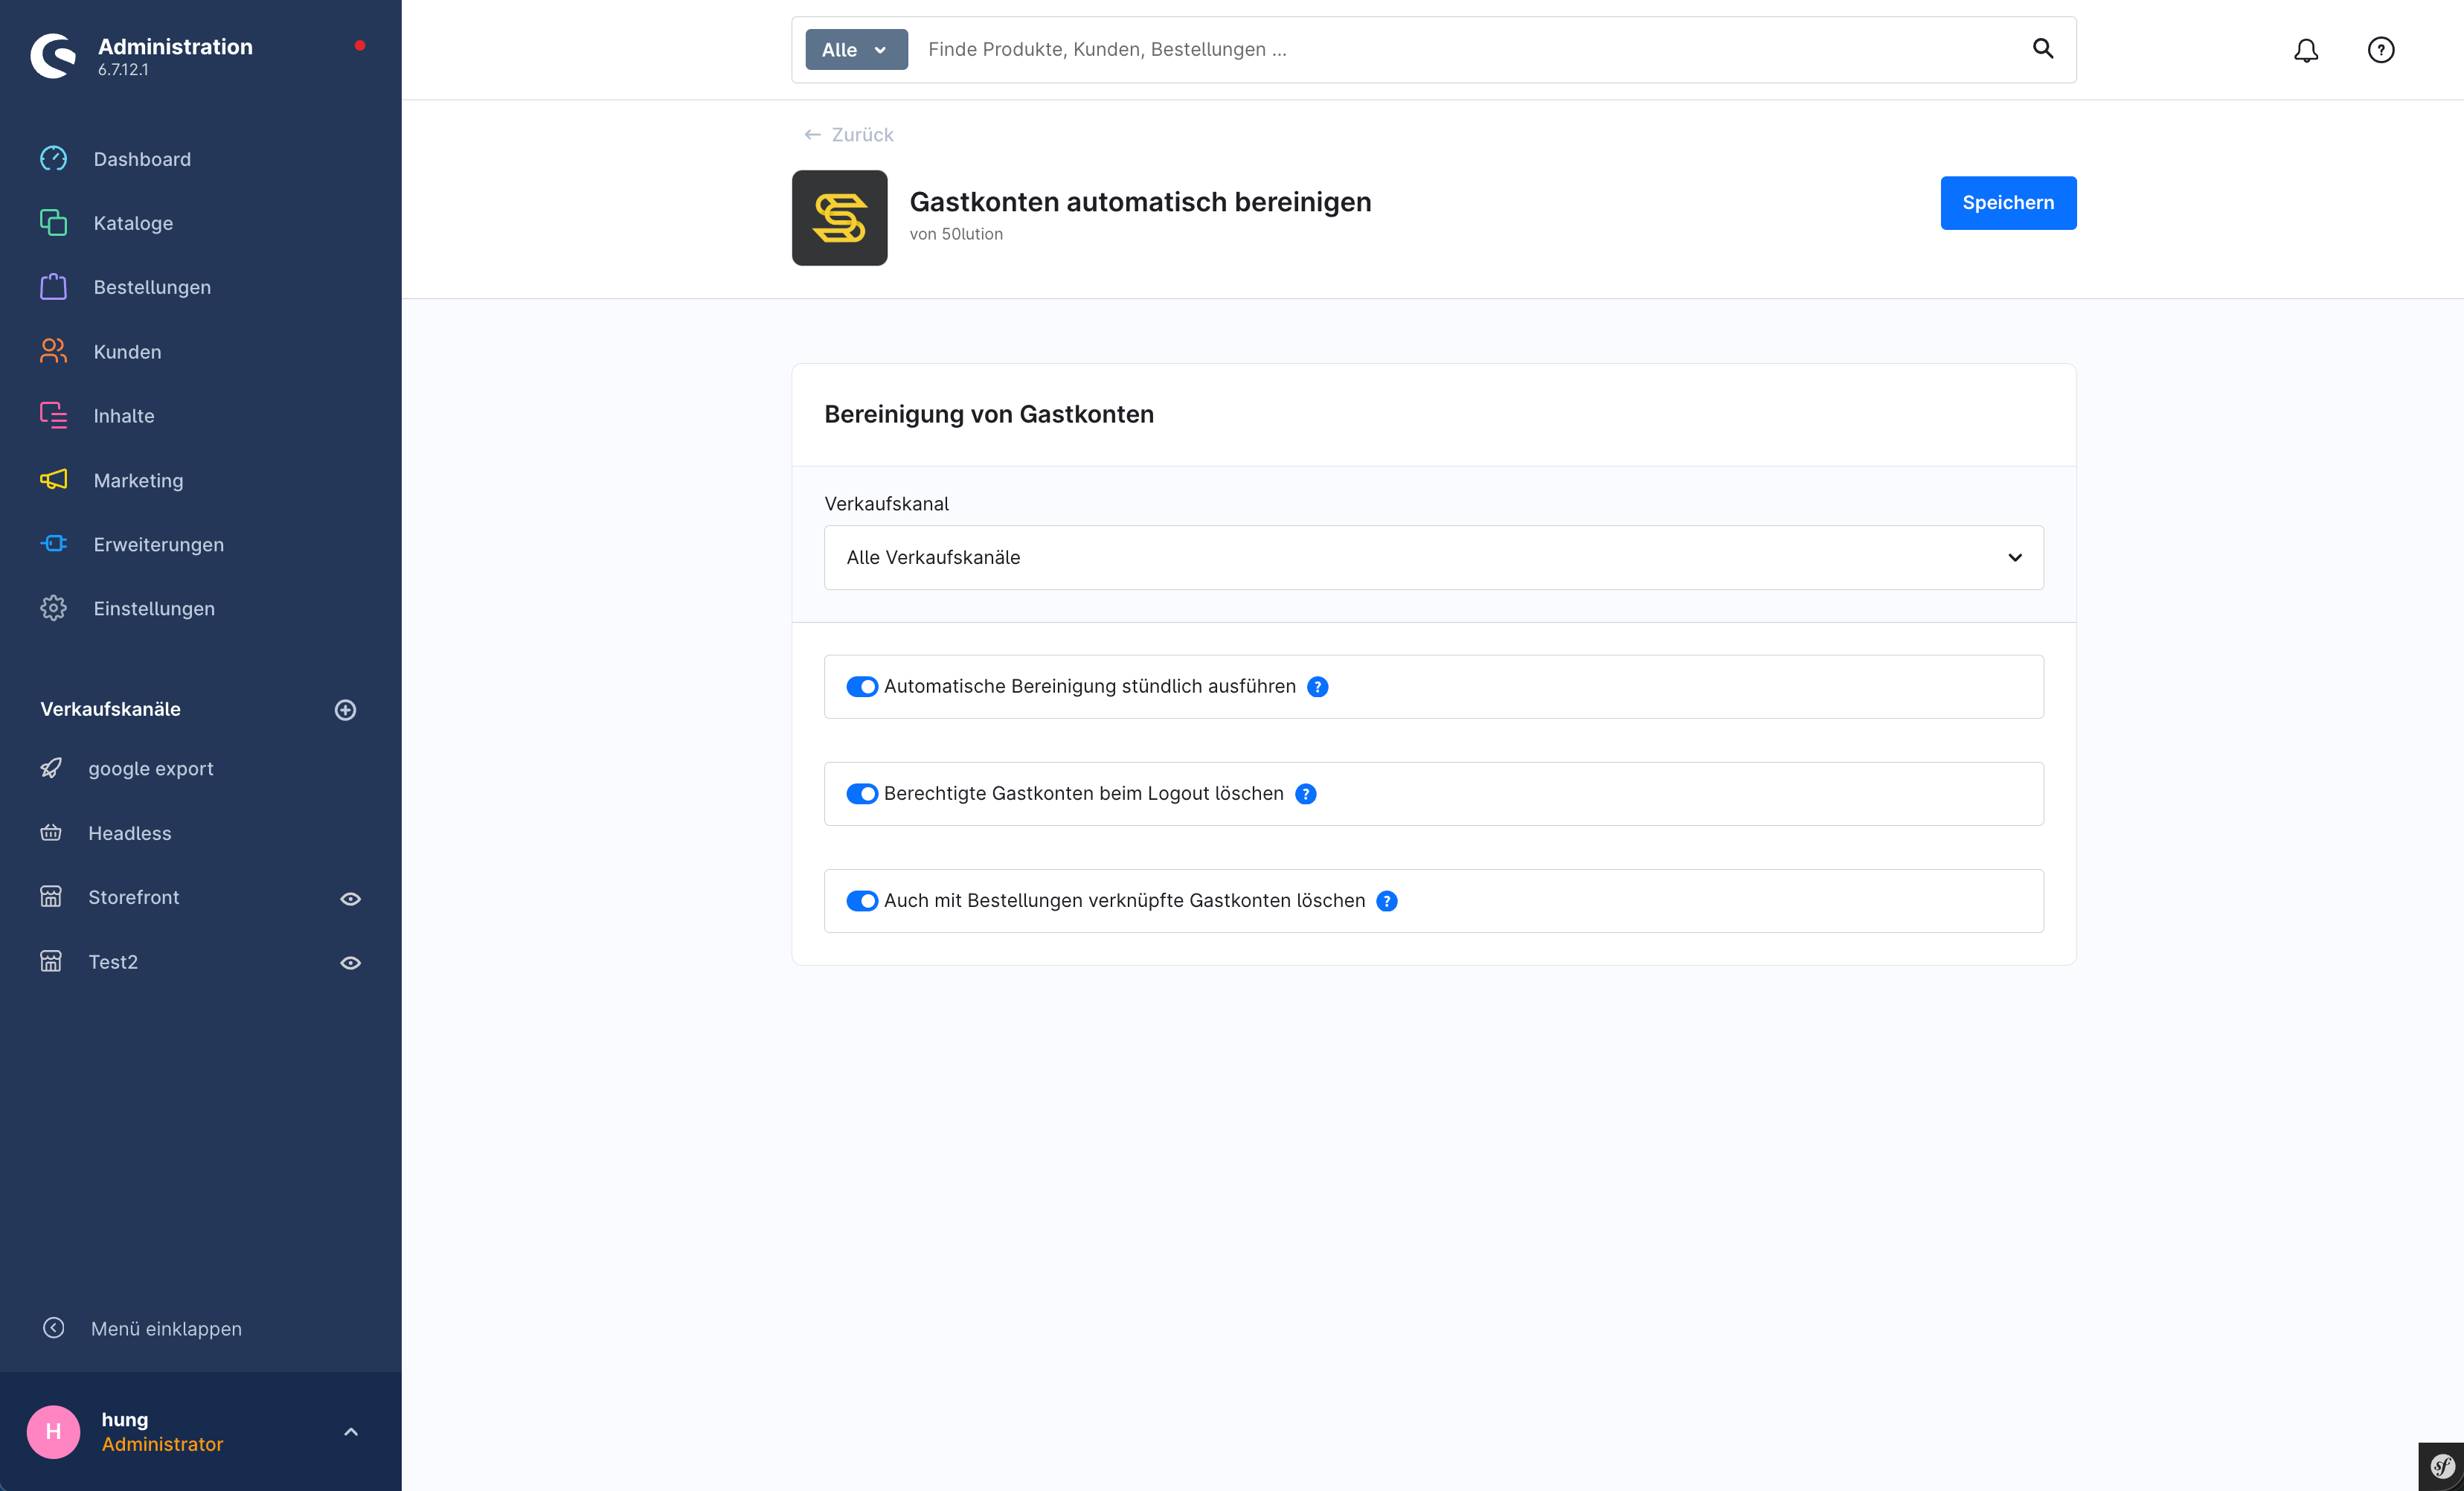2464x1491 pixels.
Task: Click the Erweiterungen plug icon
Action: coord(53,544)
